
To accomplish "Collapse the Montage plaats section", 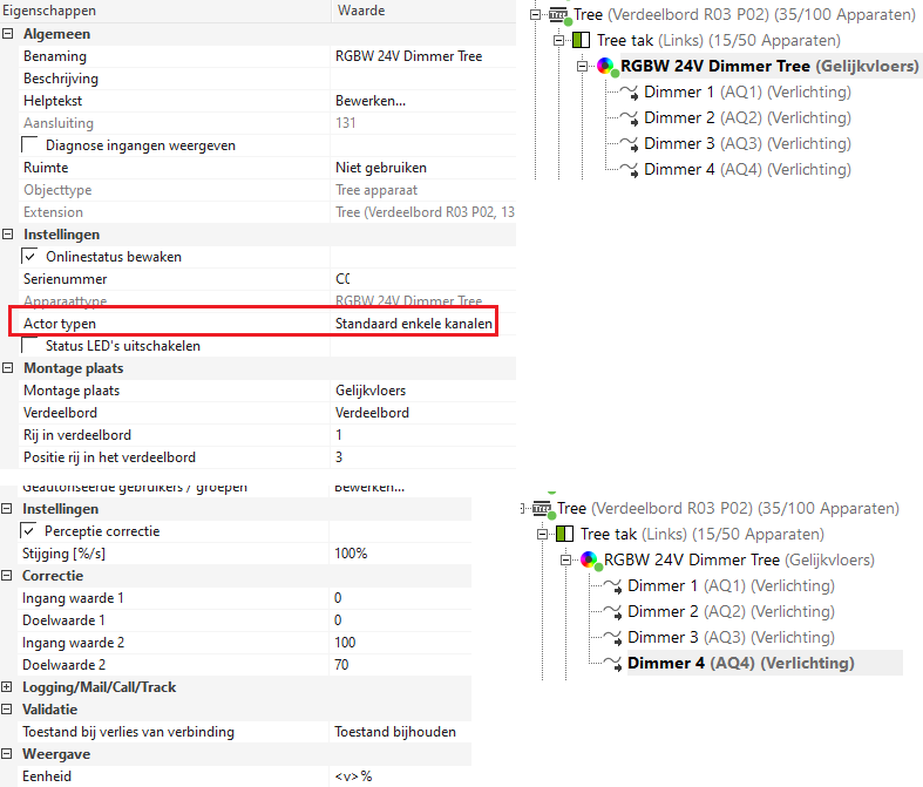I will [x=8, y=368].
